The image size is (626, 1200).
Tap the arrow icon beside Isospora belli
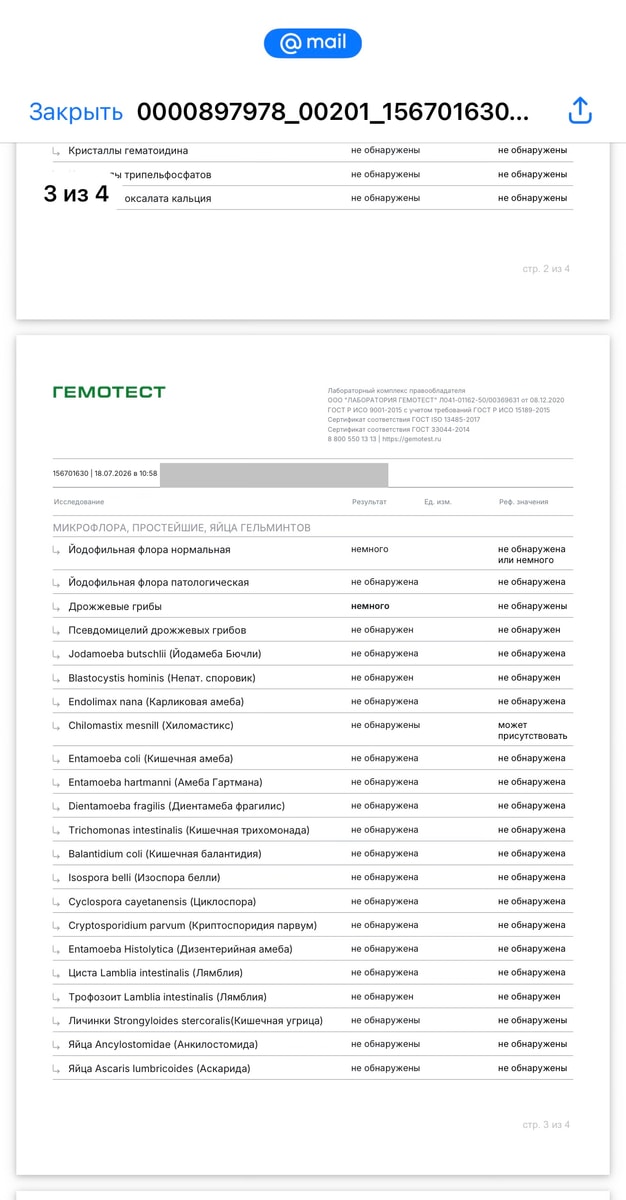57,877
